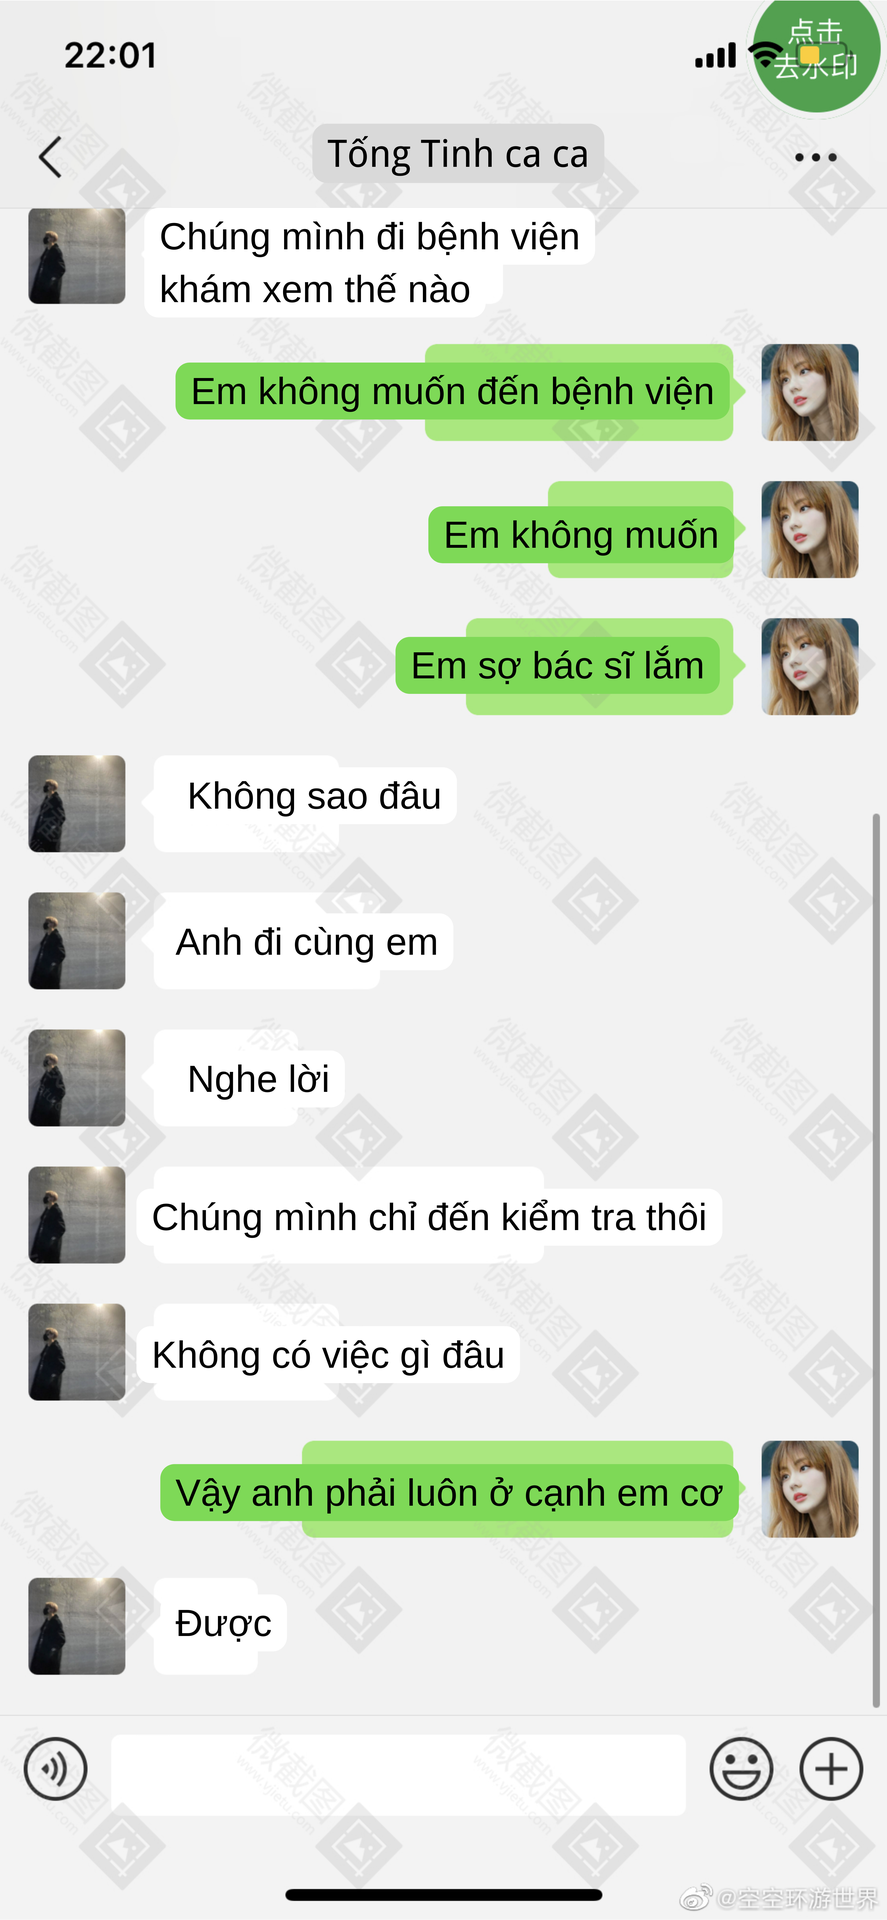Tap avatar beside 'Không có việc gì đâu'
The height and width of the screenshot is (1920, 887).
(77, 1352)
